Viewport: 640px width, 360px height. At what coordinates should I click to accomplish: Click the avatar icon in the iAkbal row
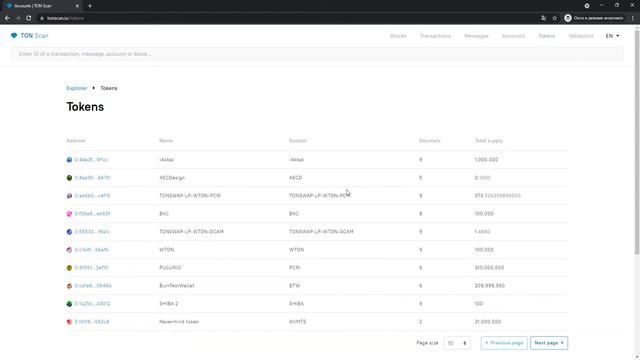click(69, 160)
